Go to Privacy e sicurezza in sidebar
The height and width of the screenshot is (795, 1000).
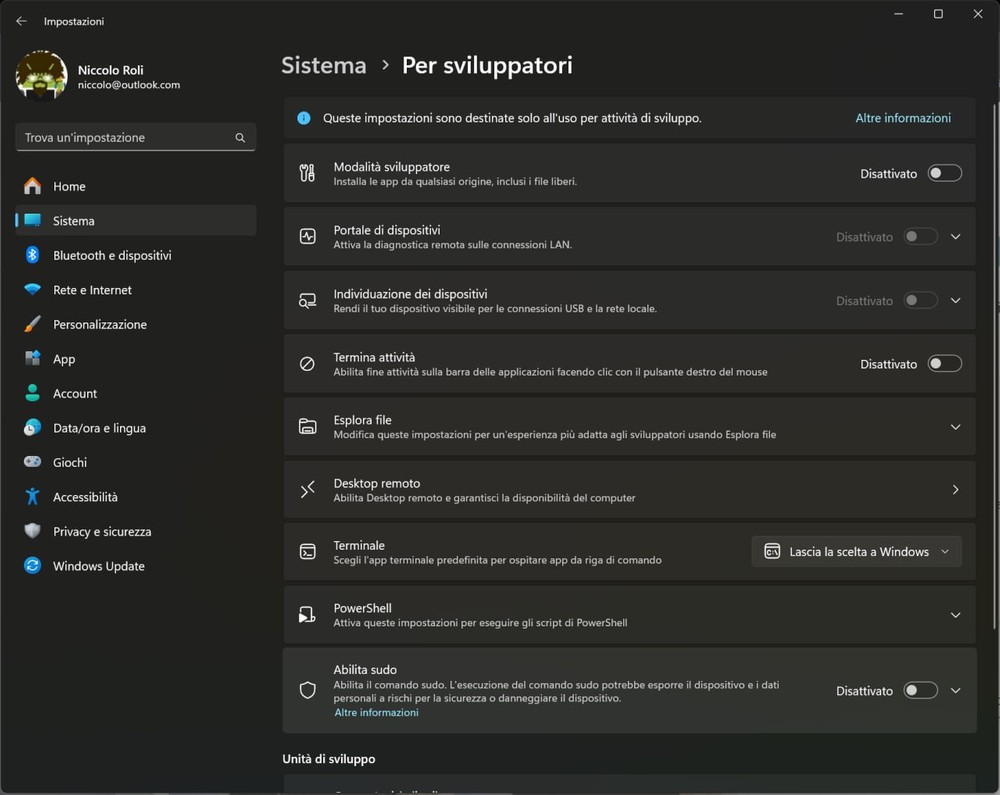coord(102,531)
